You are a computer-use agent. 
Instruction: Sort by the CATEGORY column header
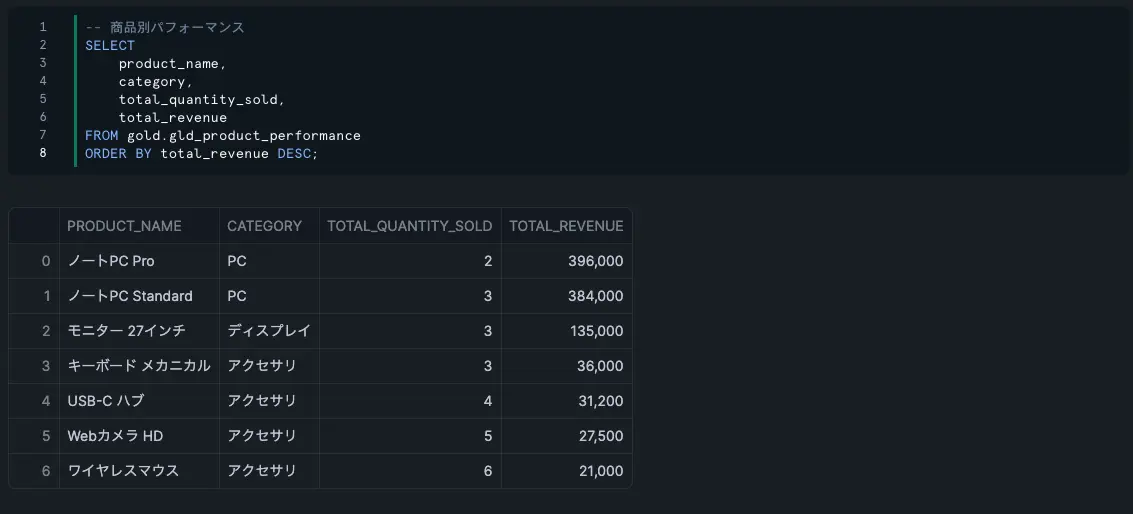[264, 226]
